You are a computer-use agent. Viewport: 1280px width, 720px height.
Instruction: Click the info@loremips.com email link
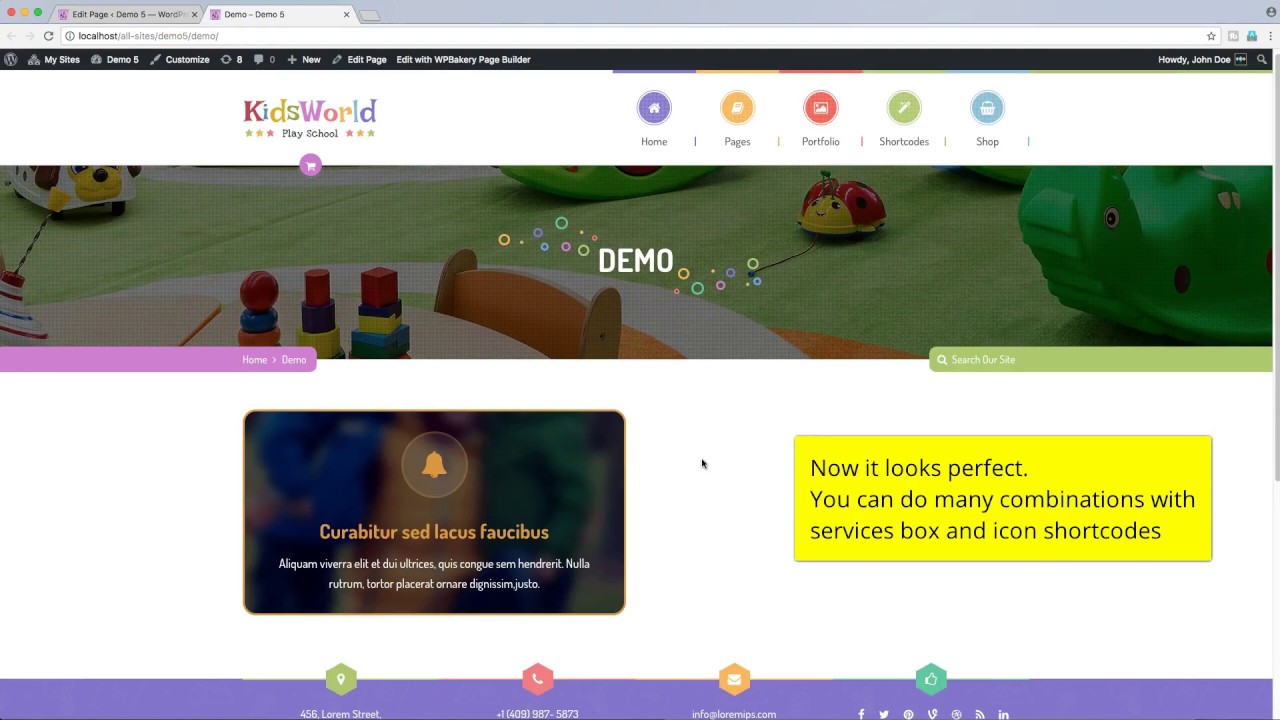click(x=734, y=714)
